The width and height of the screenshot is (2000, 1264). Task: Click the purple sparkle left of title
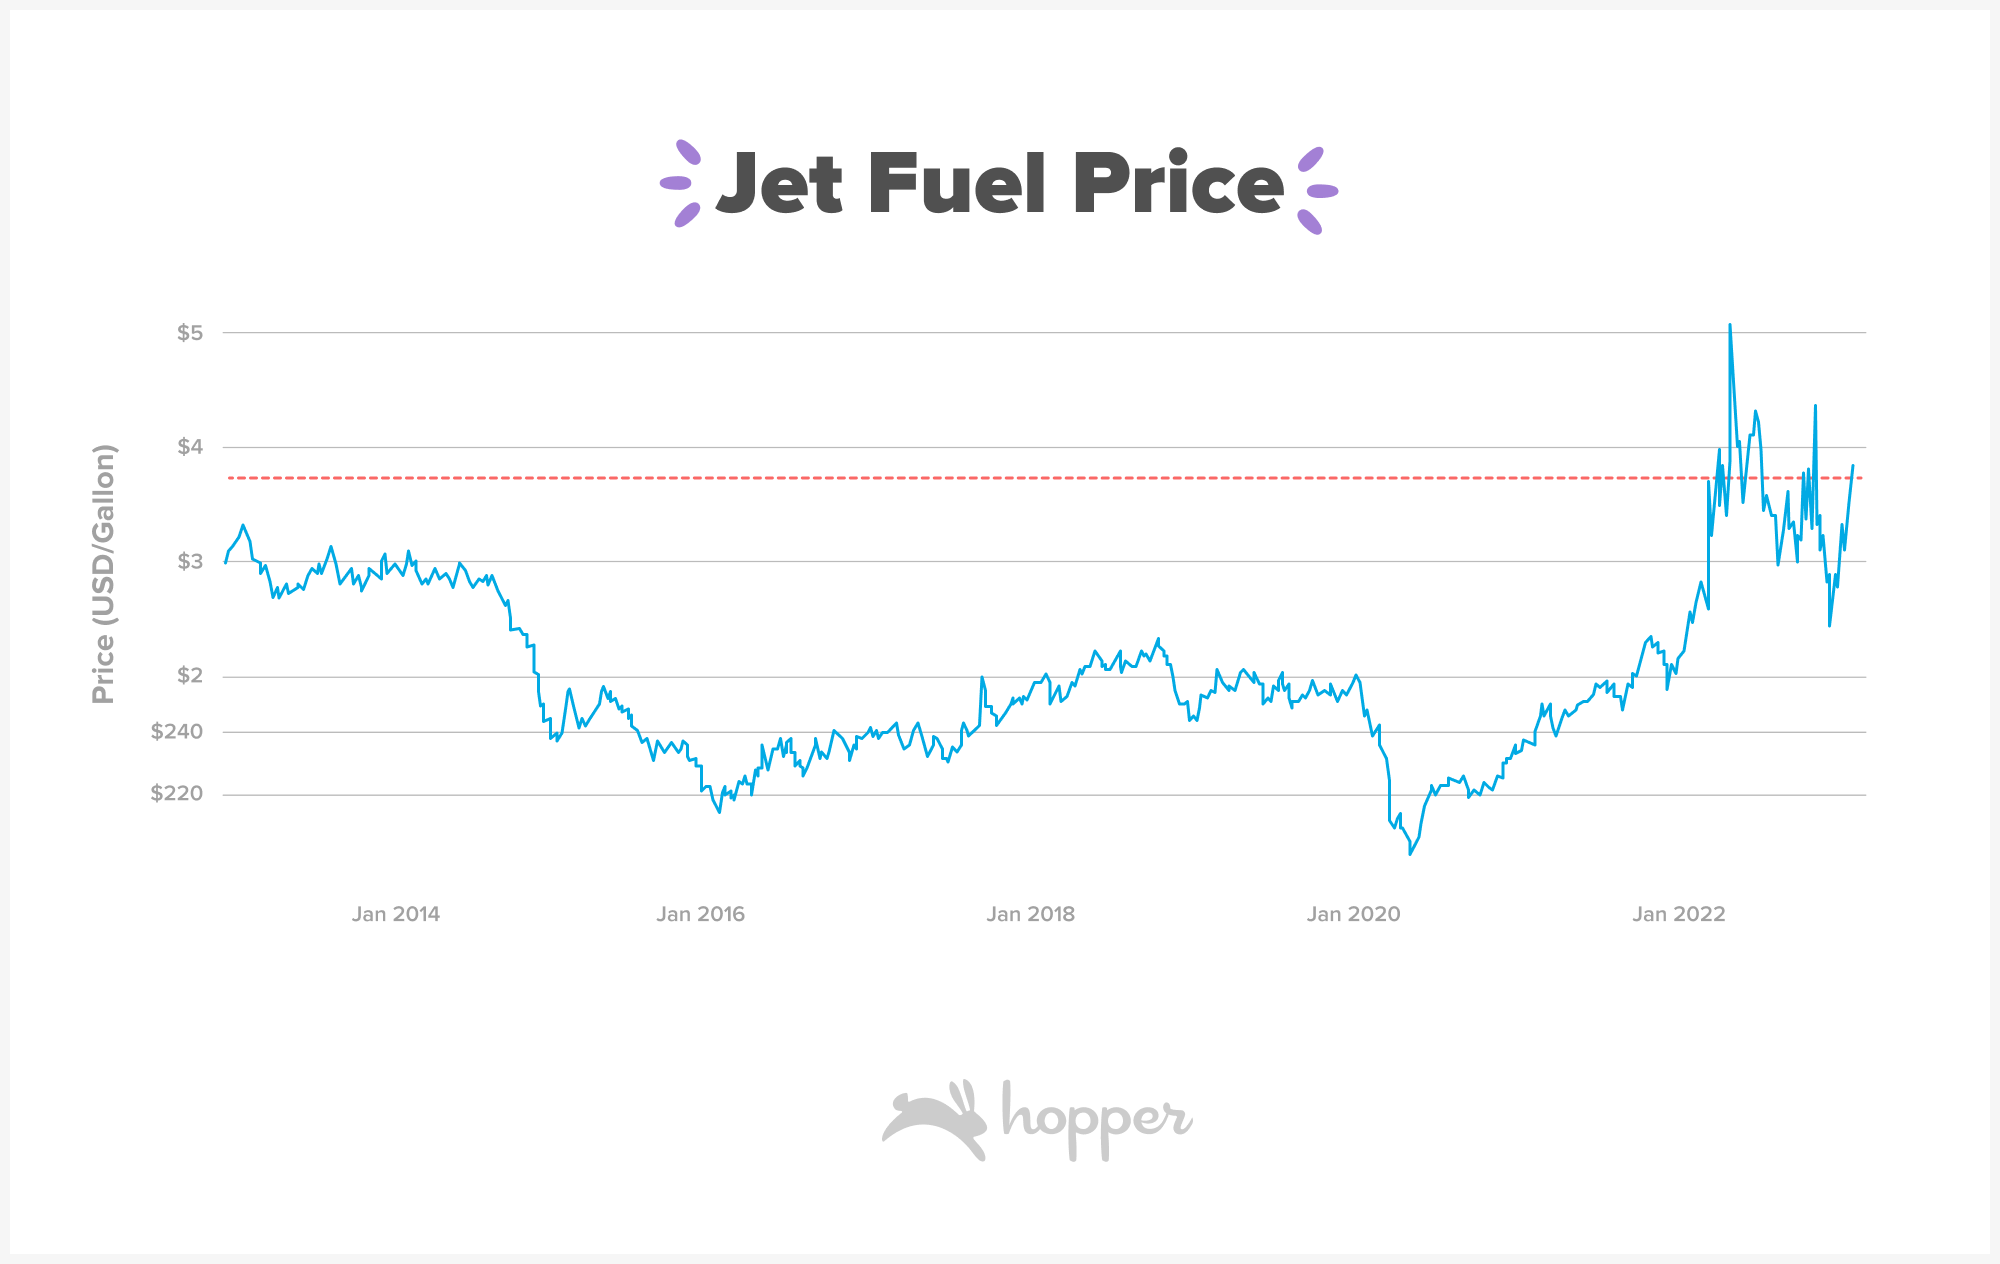click(x=681, y=183)
